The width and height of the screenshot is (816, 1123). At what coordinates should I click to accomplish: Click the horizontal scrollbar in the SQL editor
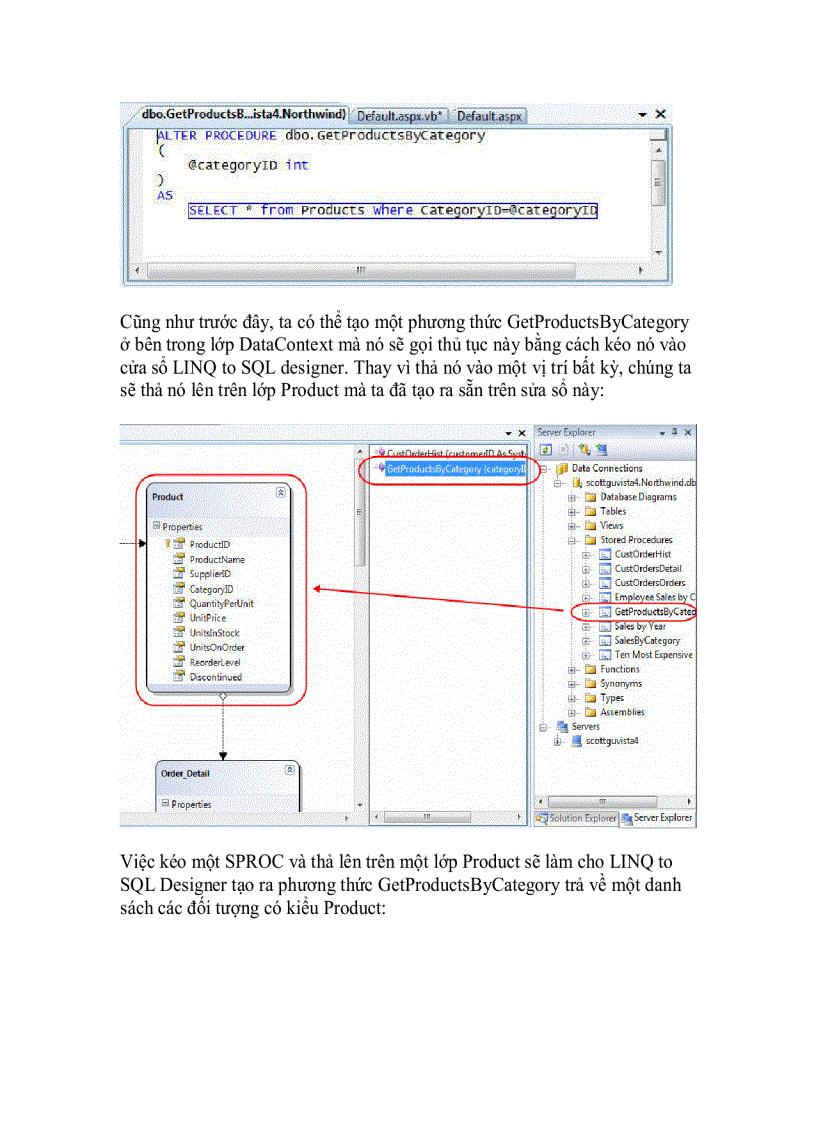tap(360, 271)
